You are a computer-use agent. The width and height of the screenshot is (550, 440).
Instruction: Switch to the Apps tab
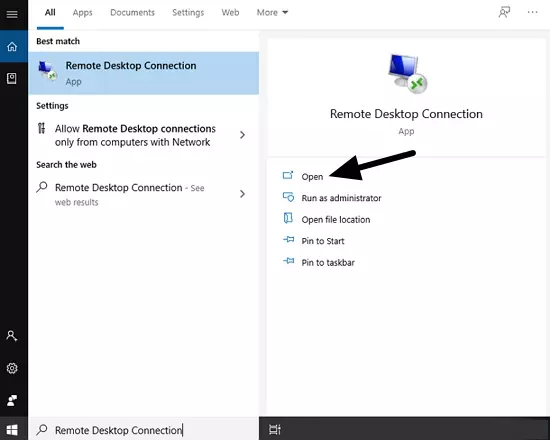[82, 13]
